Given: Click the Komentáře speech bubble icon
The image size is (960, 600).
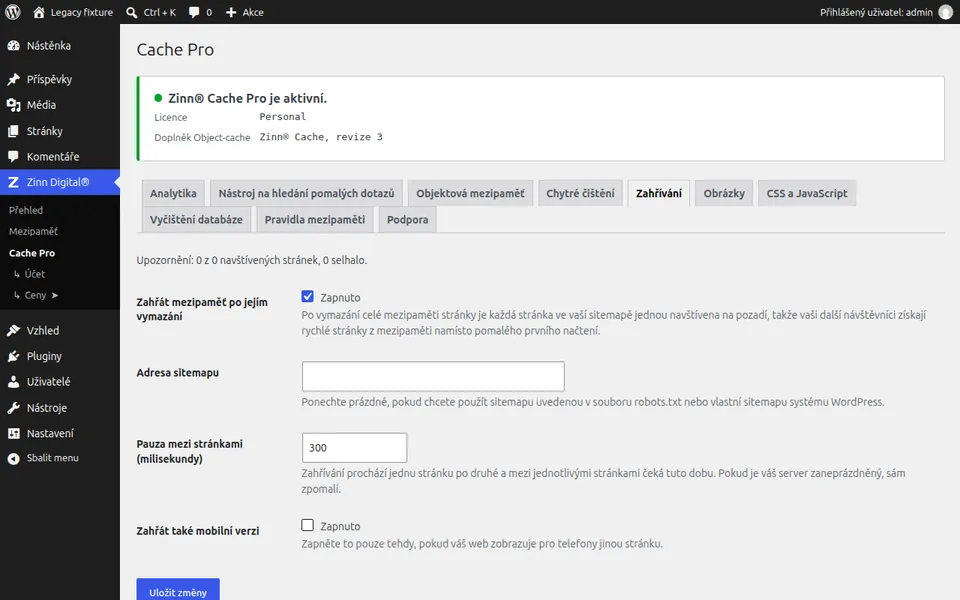Looking at the screenshot, I should [x=13, y=157].
